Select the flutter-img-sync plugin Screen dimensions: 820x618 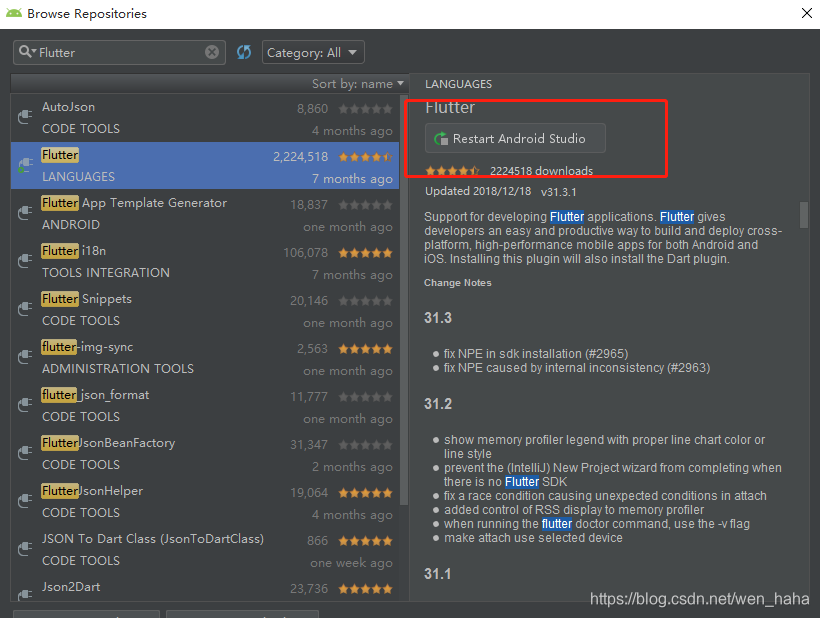pyautogui.click(x=205, y=358)
